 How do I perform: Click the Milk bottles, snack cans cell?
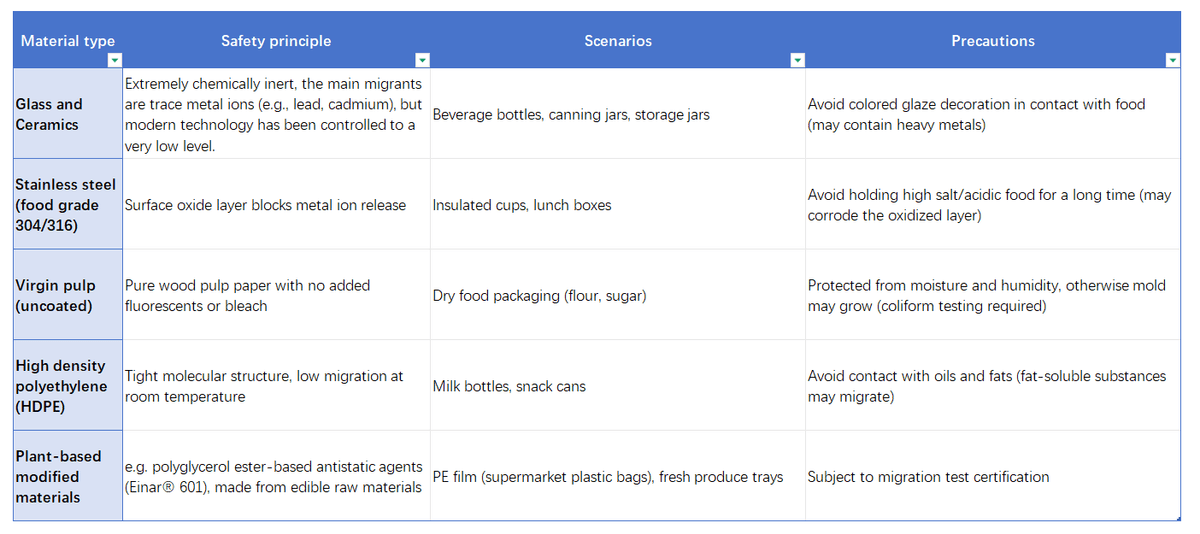618,385
